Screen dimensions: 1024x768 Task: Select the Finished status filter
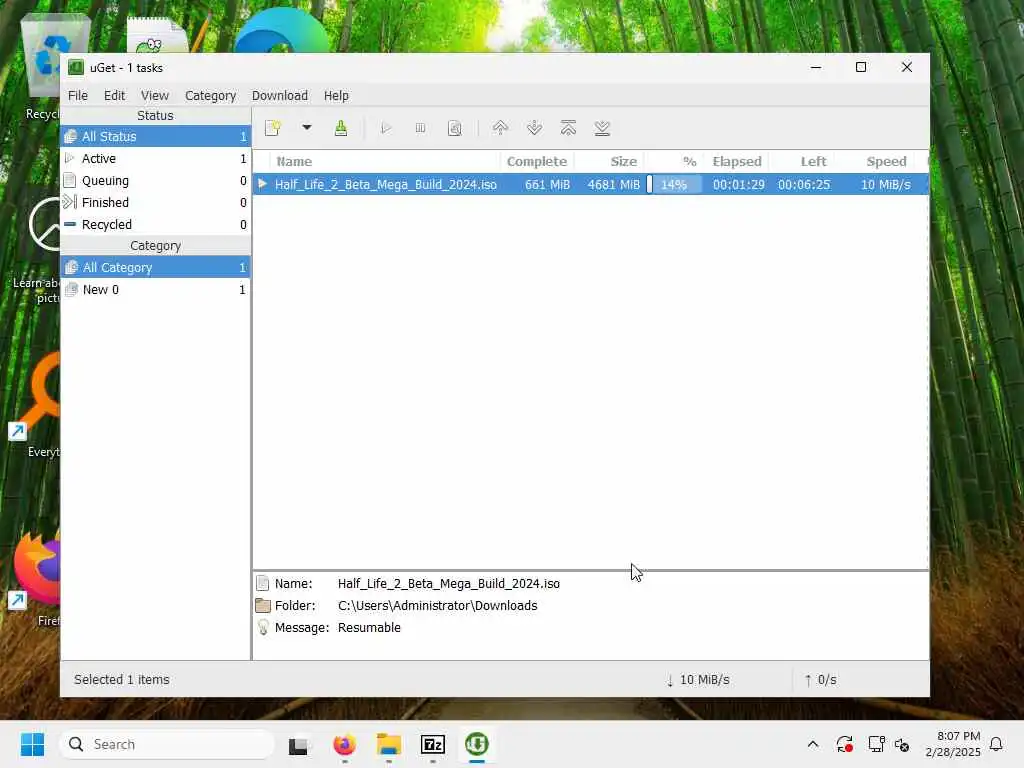point(155,202)
